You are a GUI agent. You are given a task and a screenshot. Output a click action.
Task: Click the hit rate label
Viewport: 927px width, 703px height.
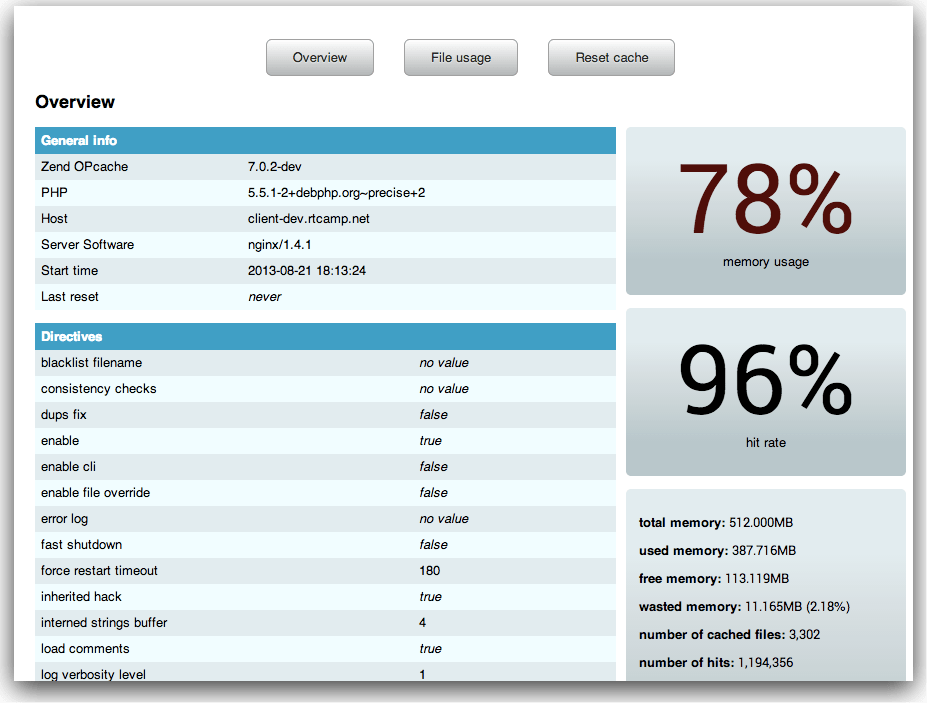(x=766, y=443)
